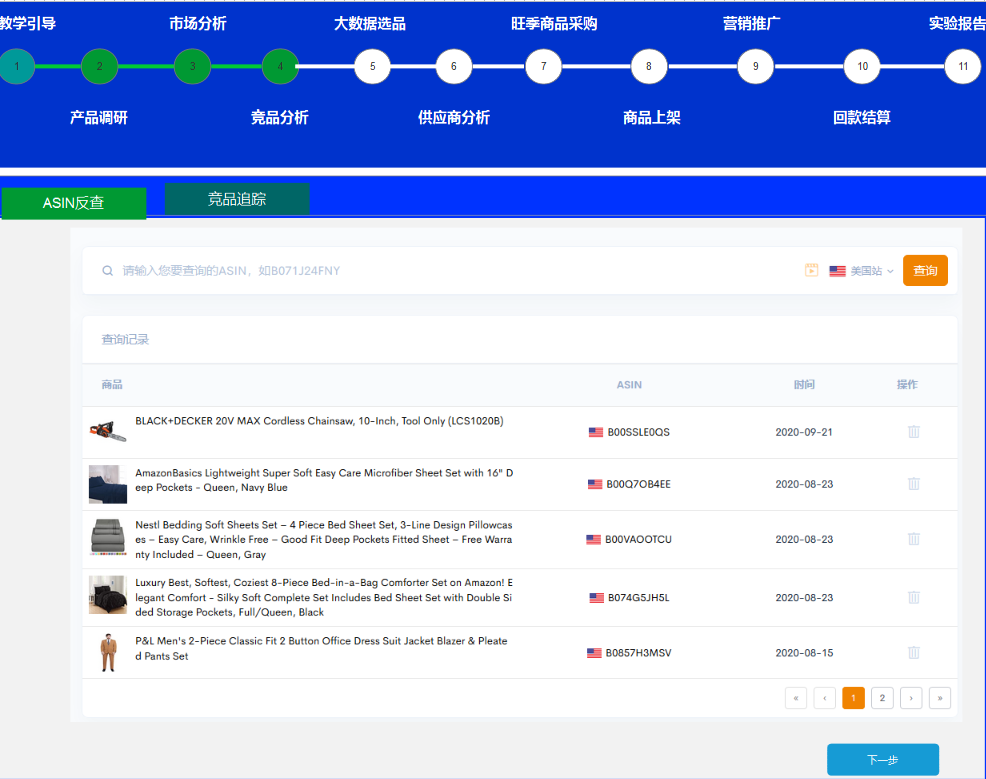Click next page single arrow
The height and width of the screenshot is (779, 986).
click(911, 698)
